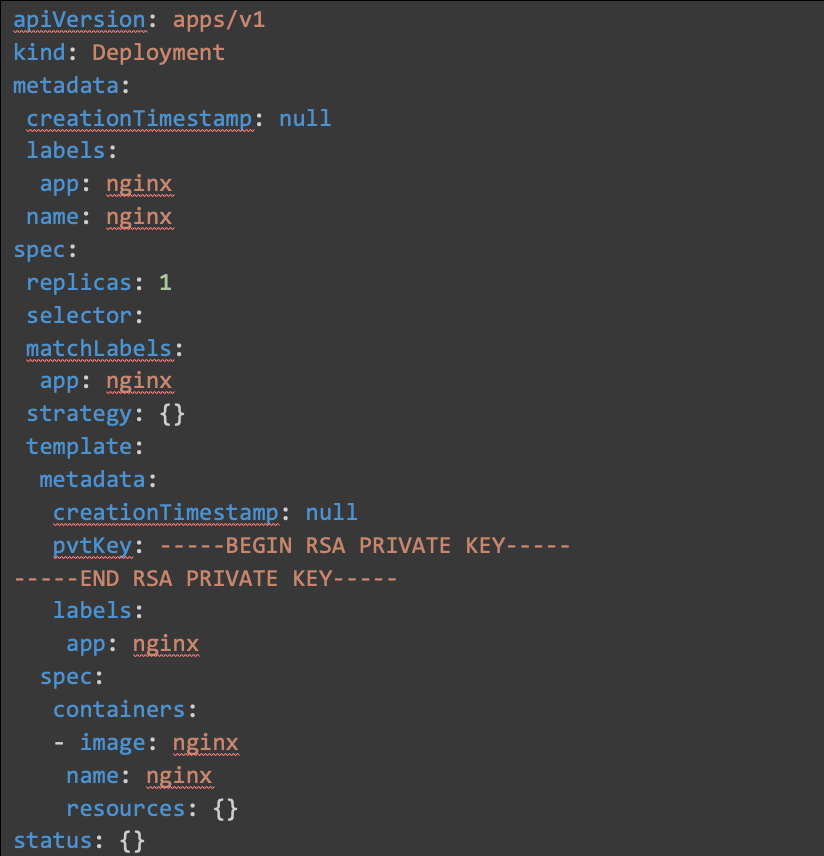Click the resources key
This screenshot has height=856, width=824.
(126, 808)
